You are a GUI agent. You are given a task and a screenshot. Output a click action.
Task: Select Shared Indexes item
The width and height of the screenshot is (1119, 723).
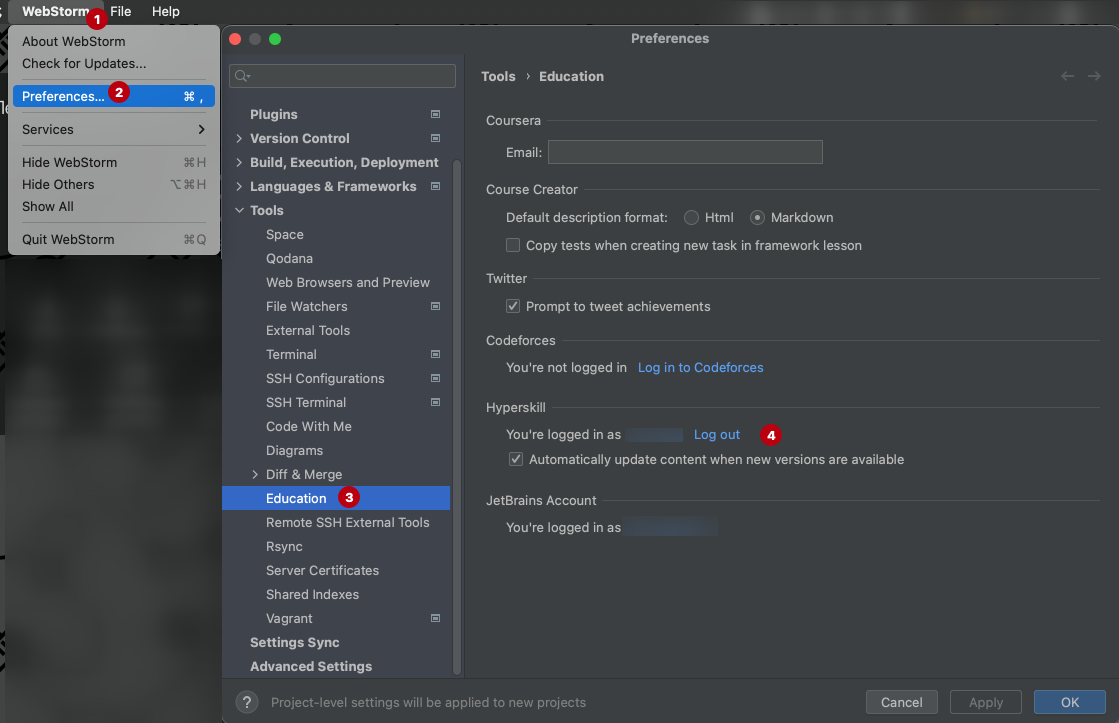pos(312,595)
